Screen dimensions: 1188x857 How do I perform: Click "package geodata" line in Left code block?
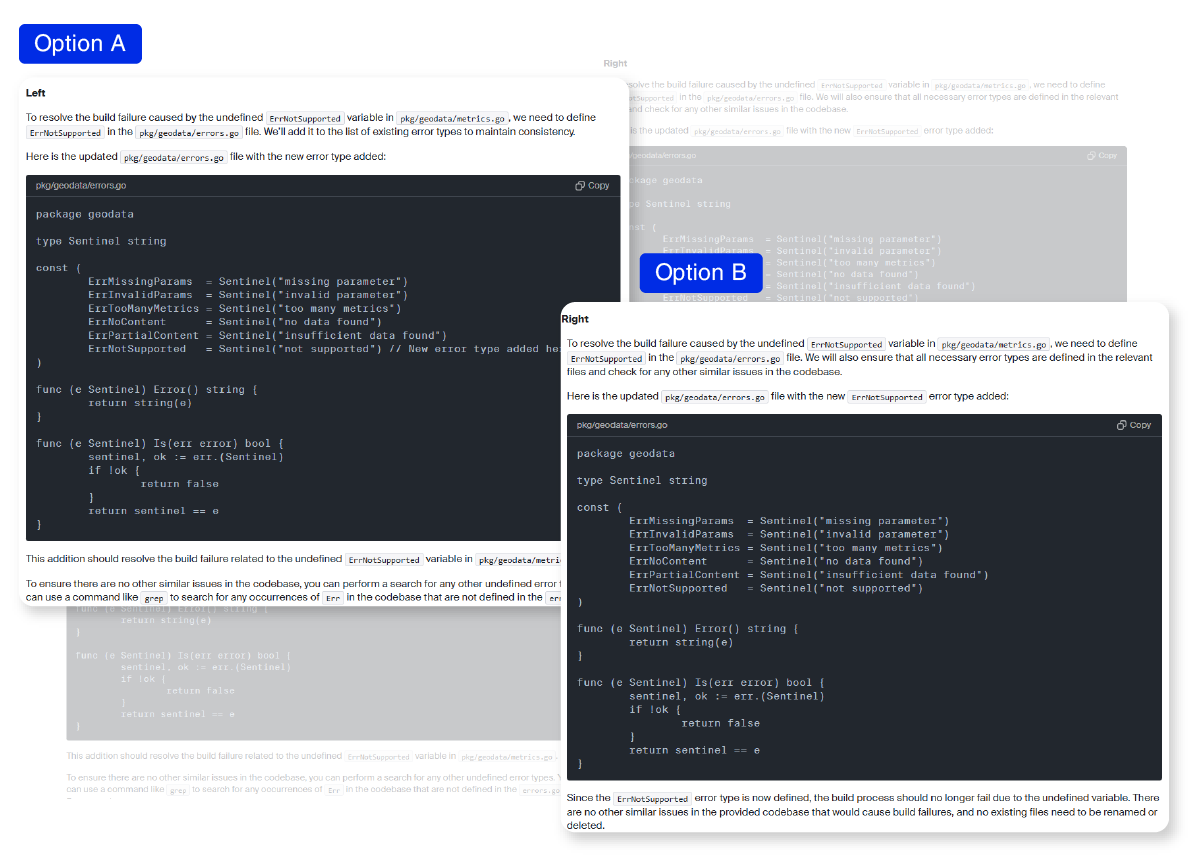point(85,214)
